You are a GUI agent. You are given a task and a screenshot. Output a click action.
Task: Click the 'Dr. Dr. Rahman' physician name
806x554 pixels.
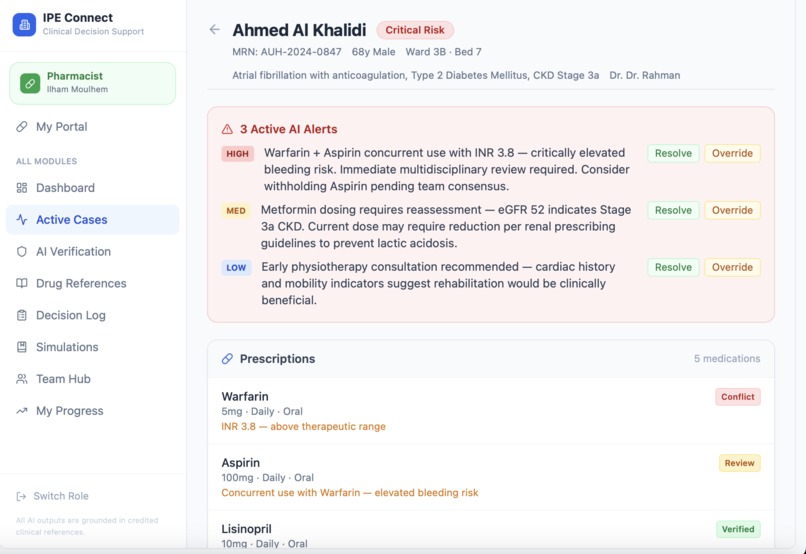coord(645,76)
